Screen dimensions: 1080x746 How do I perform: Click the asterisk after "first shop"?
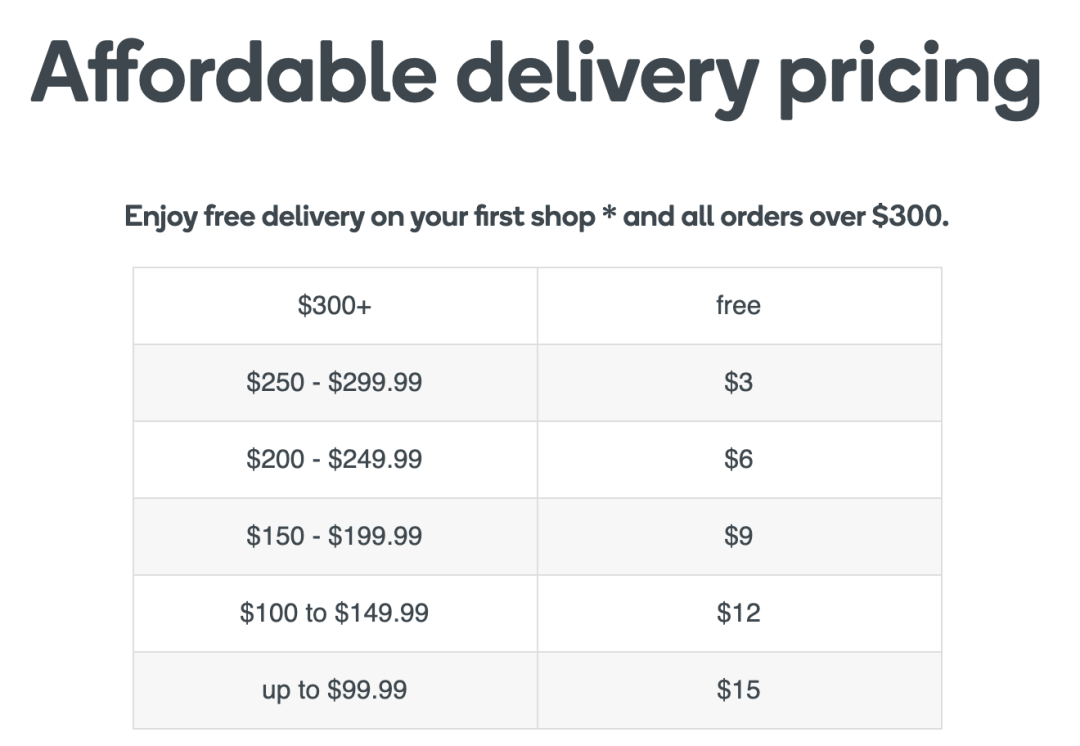608,214
